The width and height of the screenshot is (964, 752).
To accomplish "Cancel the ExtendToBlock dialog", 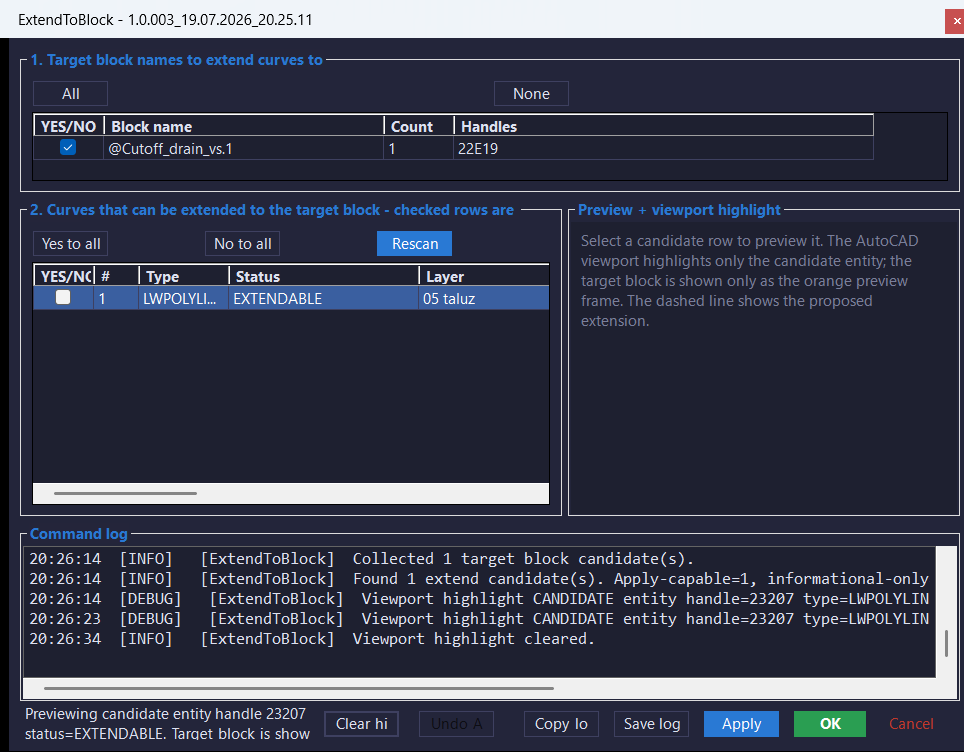I will (x=911, y=724).
